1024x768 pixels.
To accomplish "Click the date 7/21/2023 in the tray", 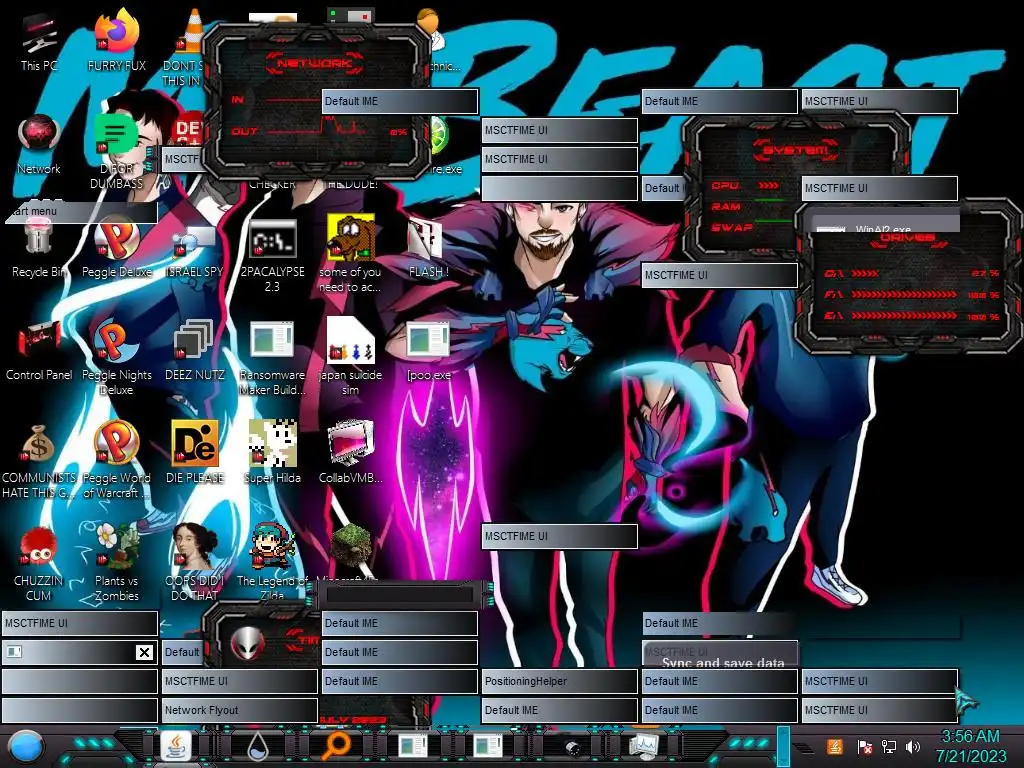I will pyautogui.click(x=971, y=757).
